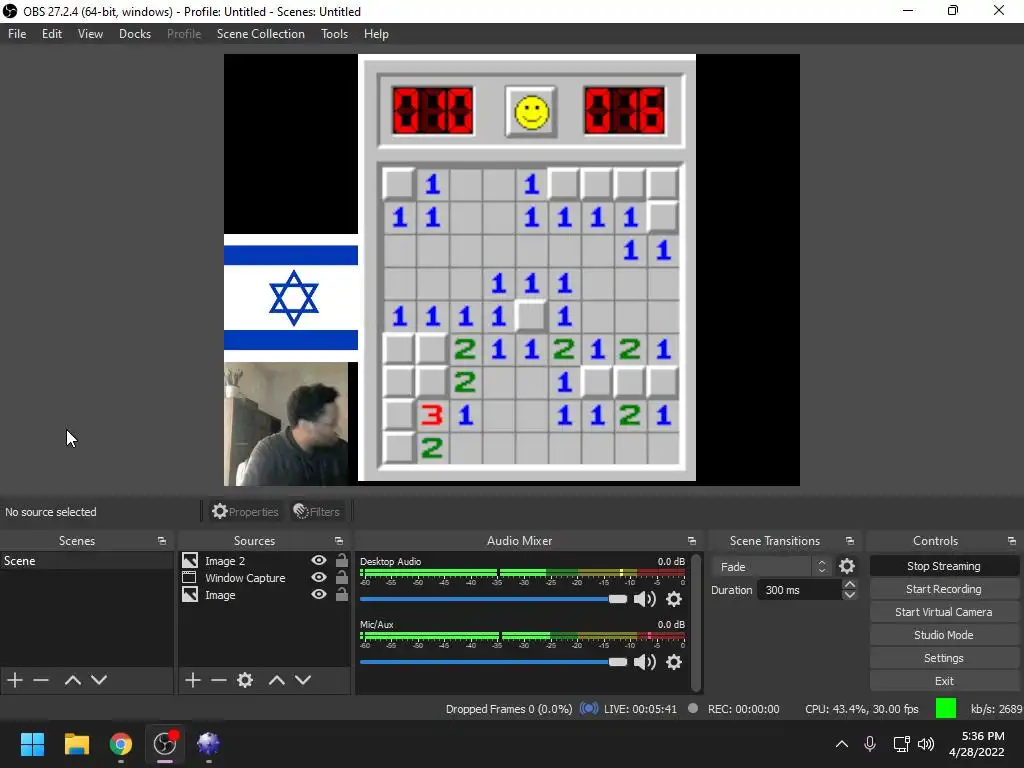Click Stop Streaming button
This screenshot has width=1024, height=768.
pyautogui.click(x=944, y=566)
